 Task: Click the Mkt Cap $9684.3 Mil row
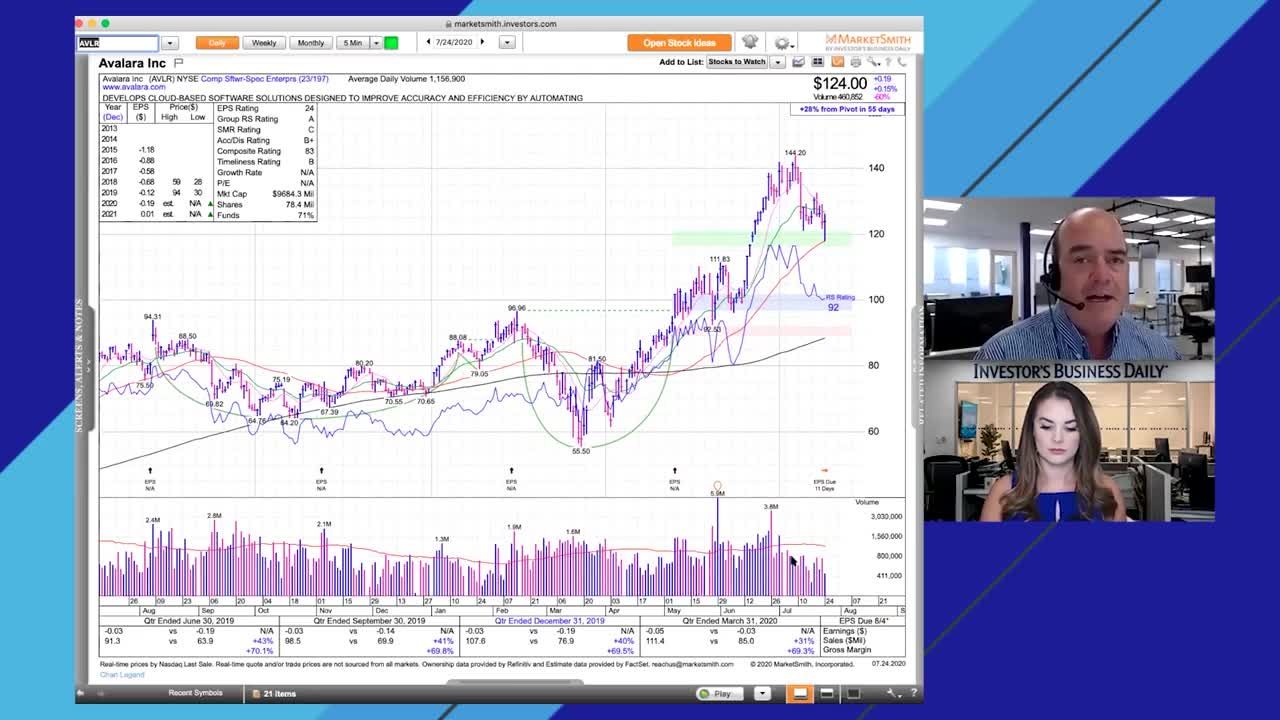tap(265, 194)
